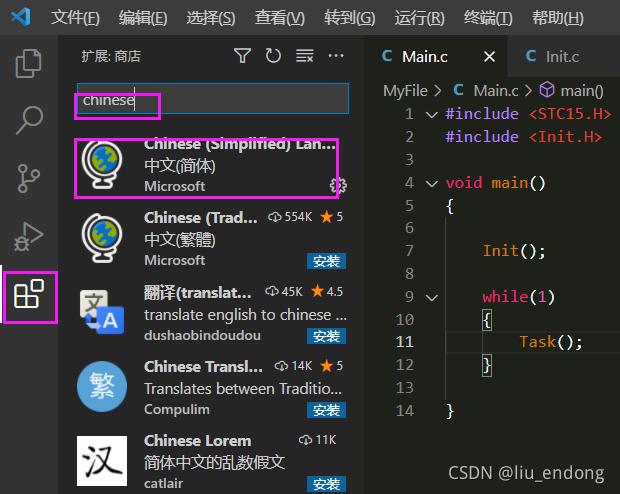
Task: Click the catlair publisher name
Action: coord(163,483)
